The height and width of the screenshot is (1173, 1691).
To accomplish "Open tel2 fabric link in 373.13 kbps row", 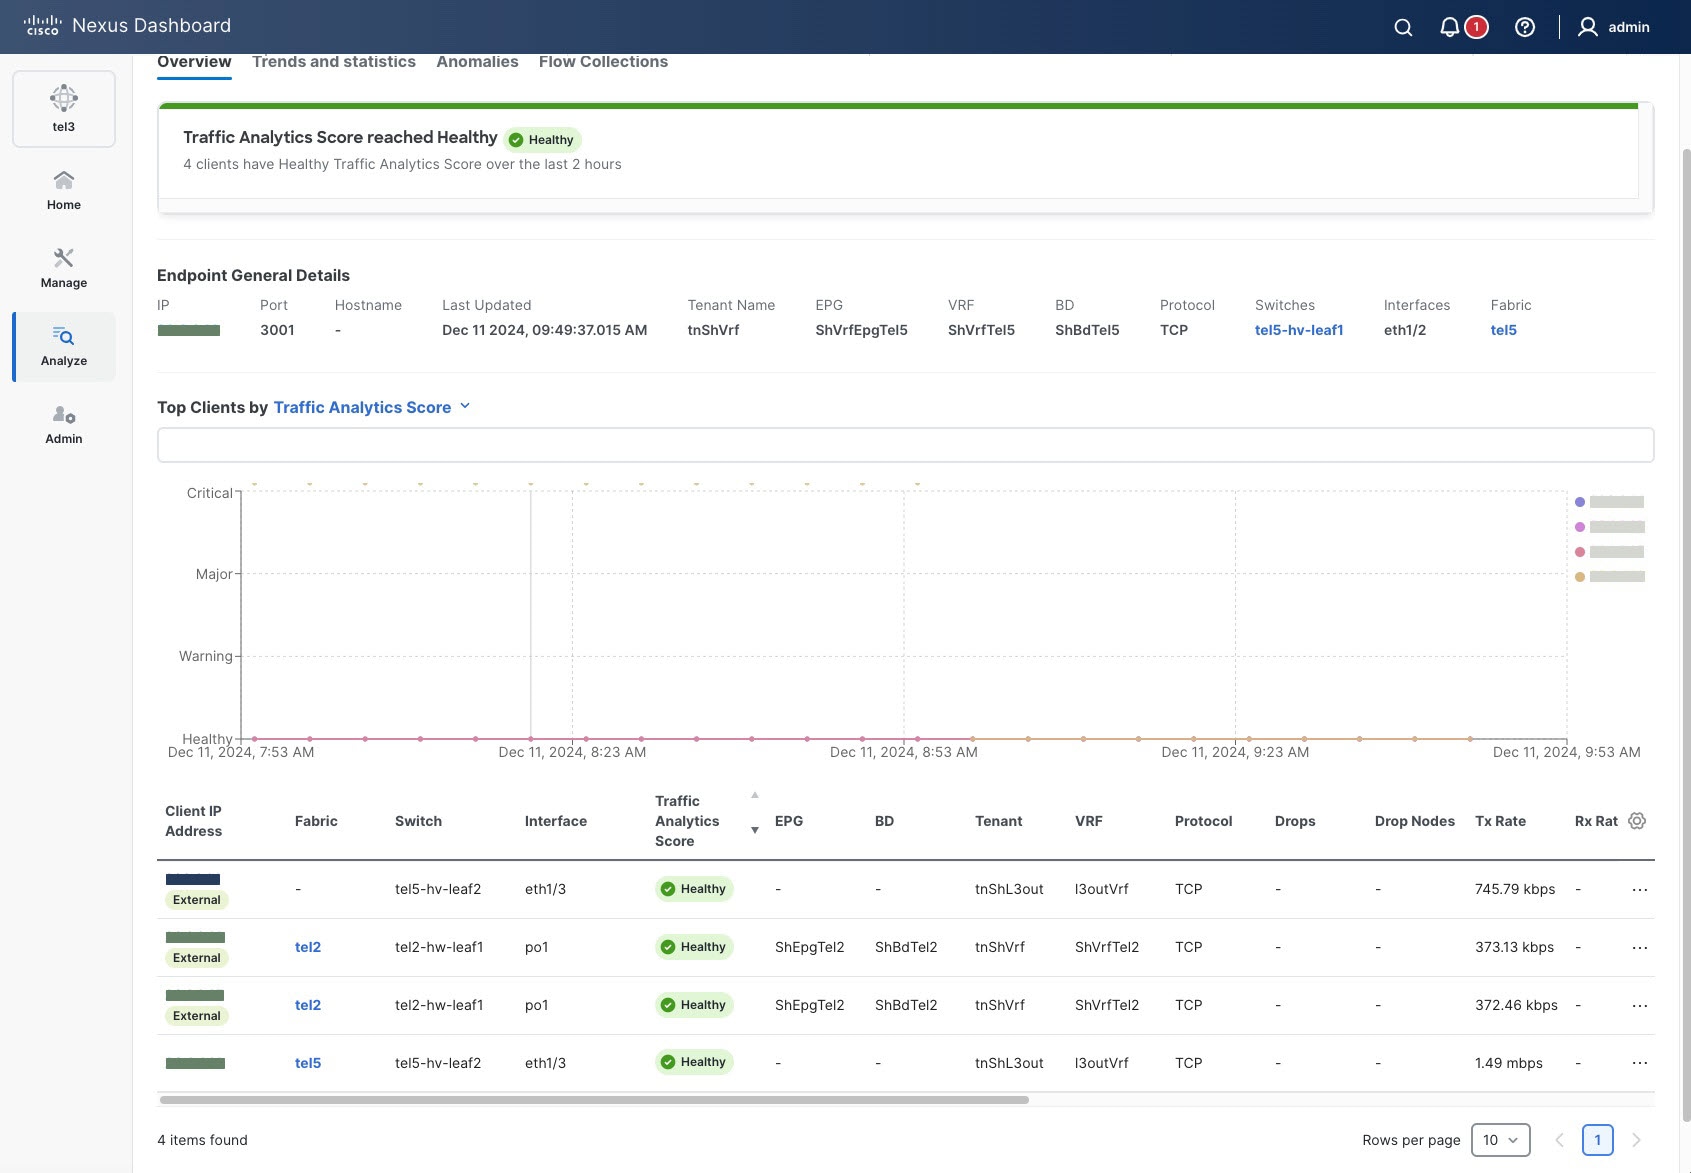I will [x=308, y=947].
